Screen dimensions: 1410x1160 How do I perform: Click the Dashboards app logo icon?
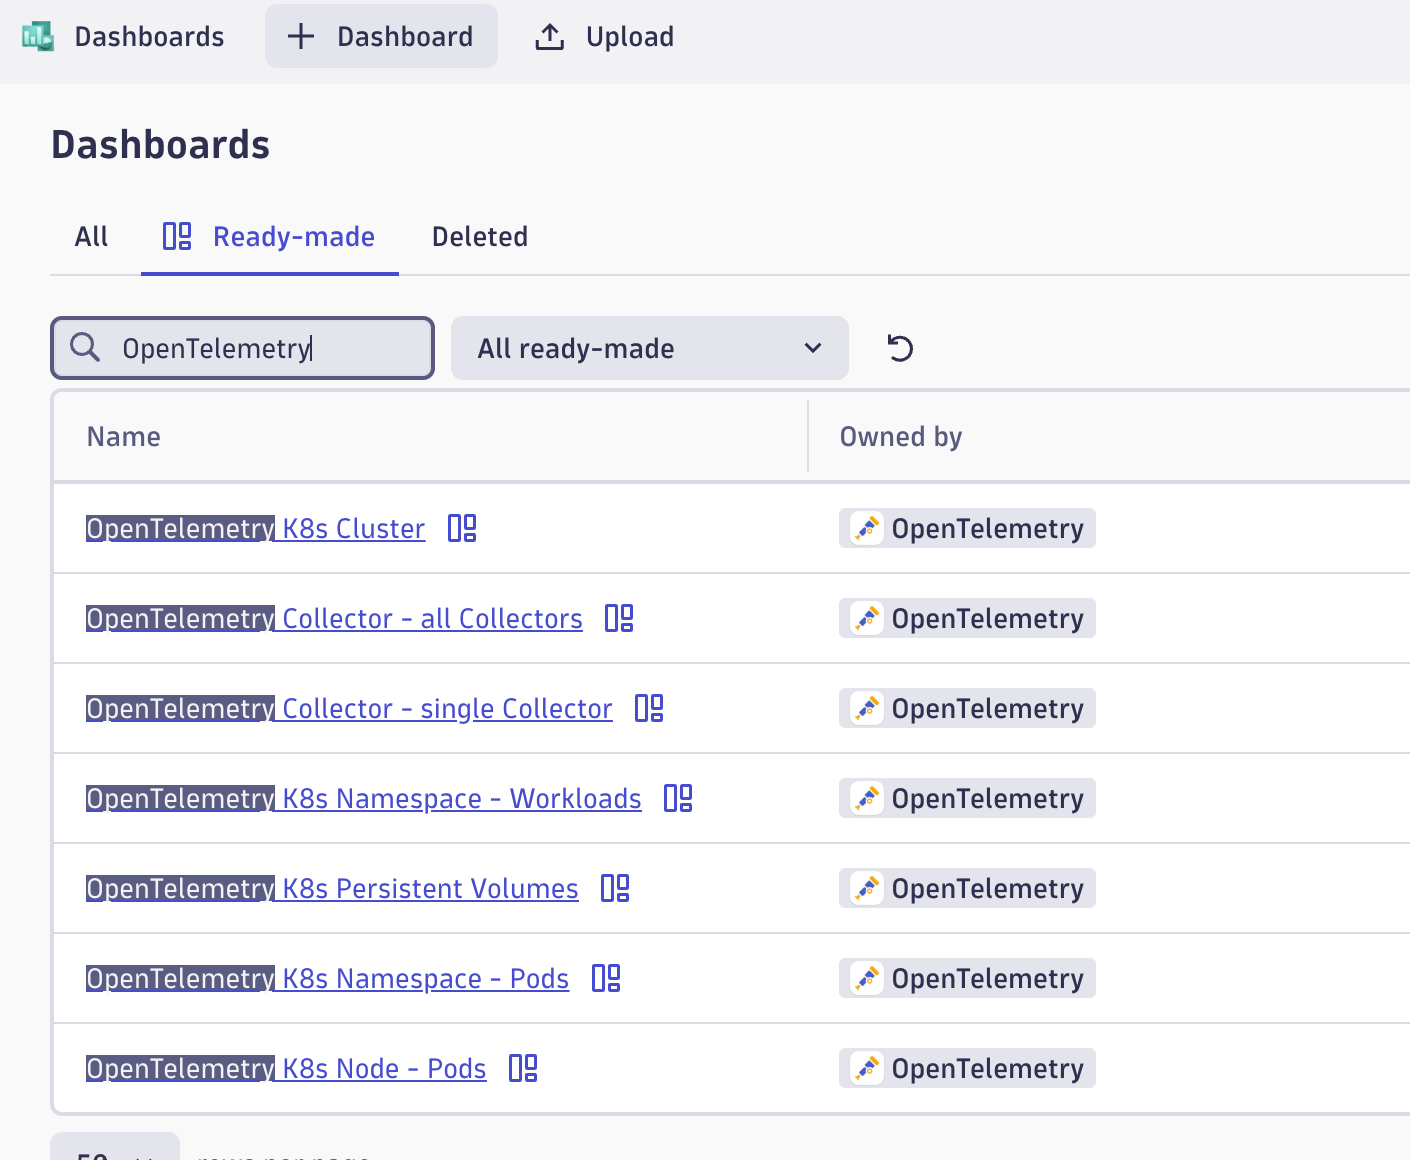[37, 36]
